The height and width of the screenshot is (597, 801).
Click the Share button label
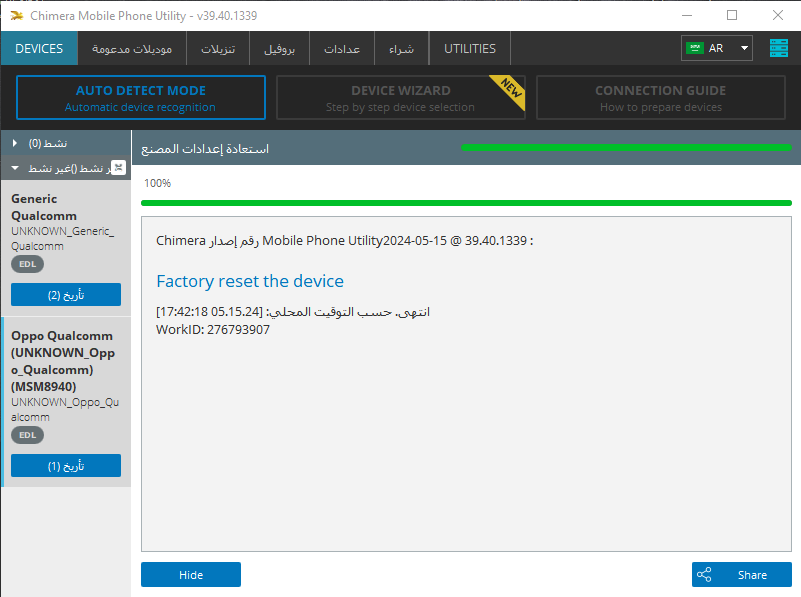click(x=752, y=575)
